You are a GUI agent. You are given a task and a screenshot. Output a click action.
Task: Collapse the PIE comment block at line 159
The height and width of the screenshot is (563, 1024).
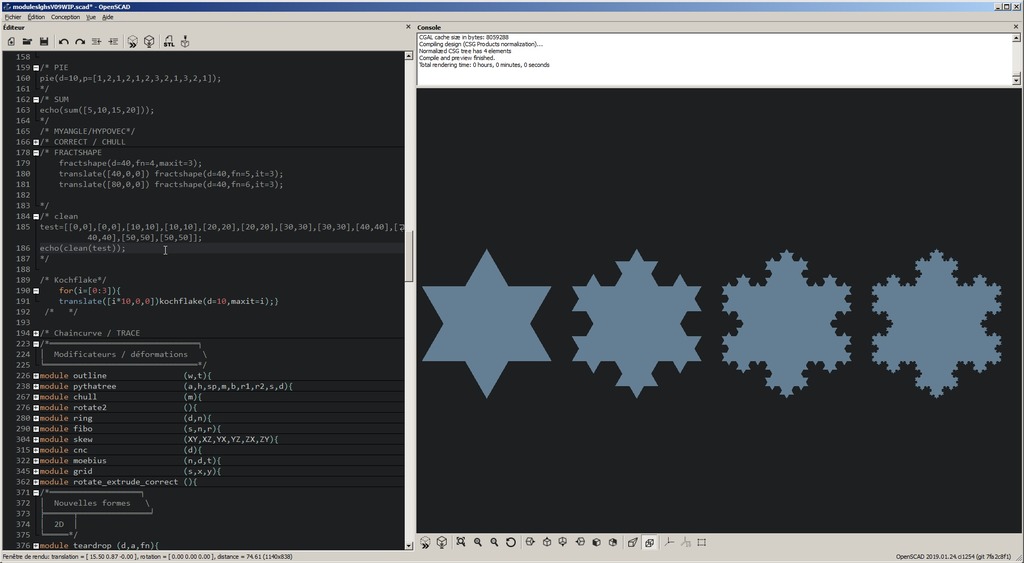(36, 68)
